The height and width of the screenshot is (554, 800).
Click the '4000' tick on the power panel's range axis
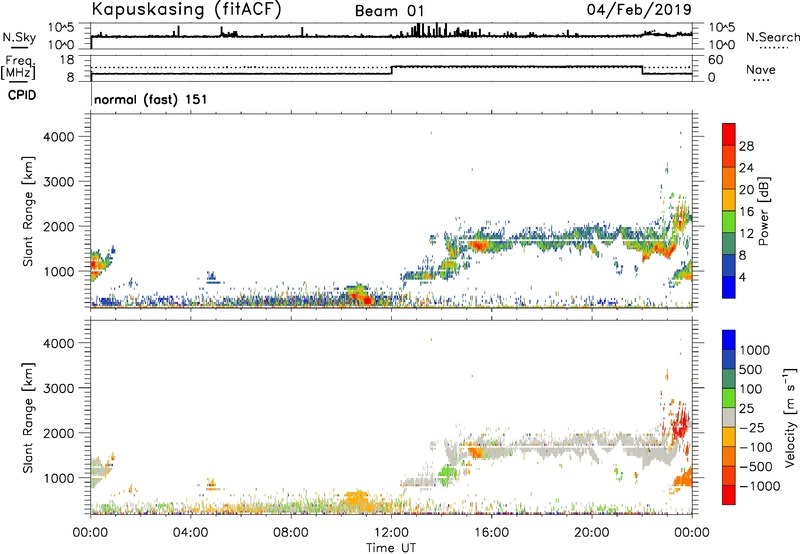click(x=58, y=137)
